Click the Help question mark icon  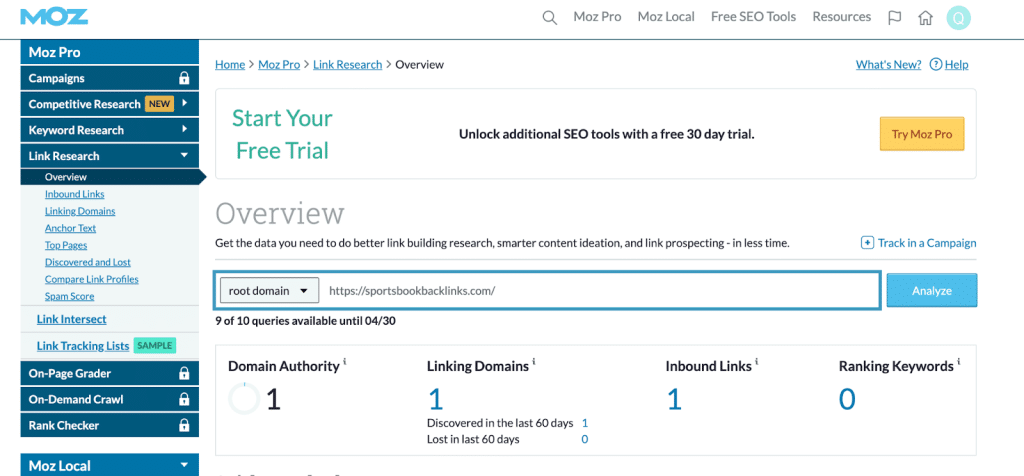point(936,65)
